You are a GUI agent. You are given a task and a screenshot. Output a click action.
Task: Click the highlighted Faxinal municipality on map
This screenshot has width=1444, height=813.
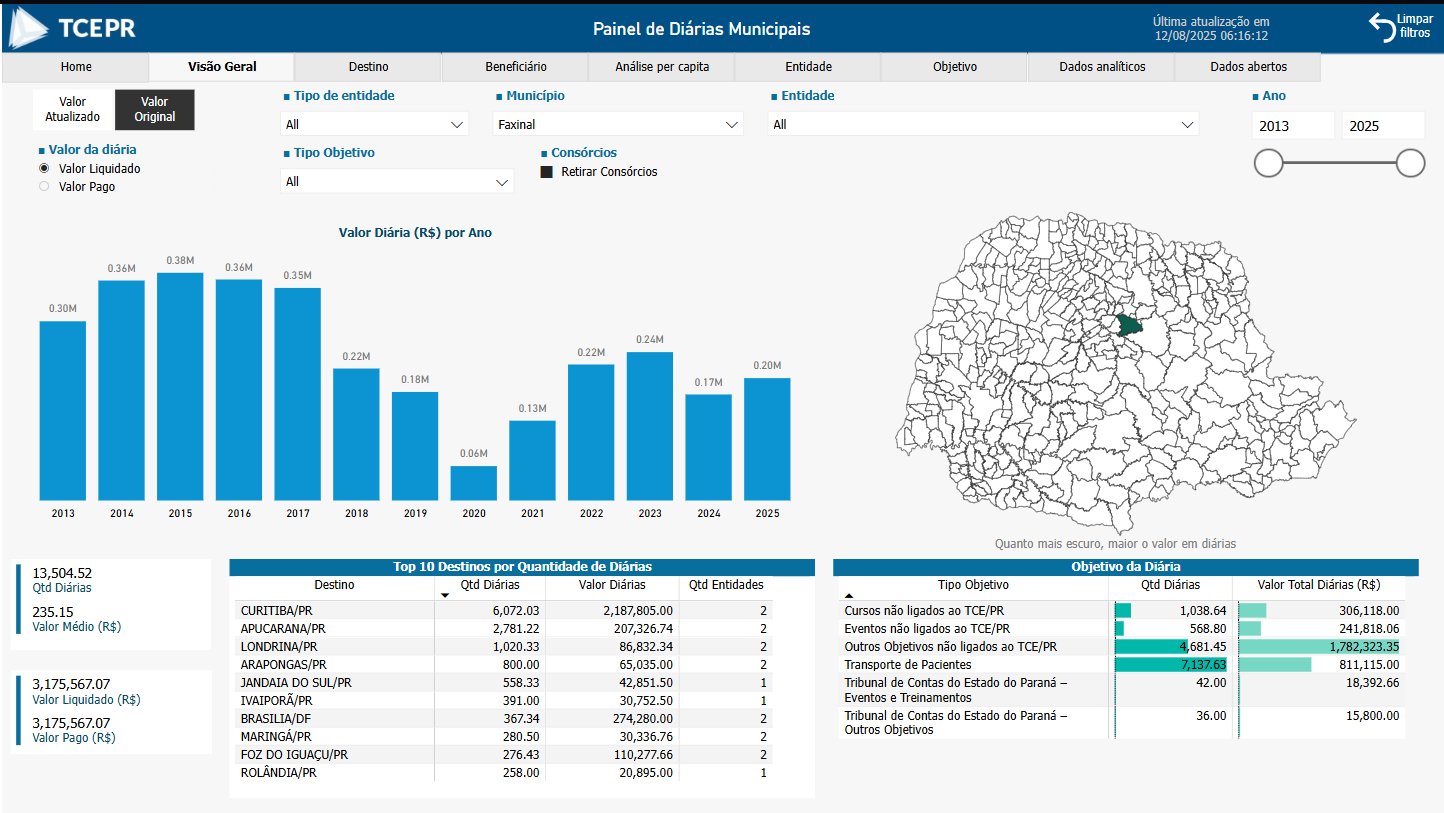pos(1129,324)
